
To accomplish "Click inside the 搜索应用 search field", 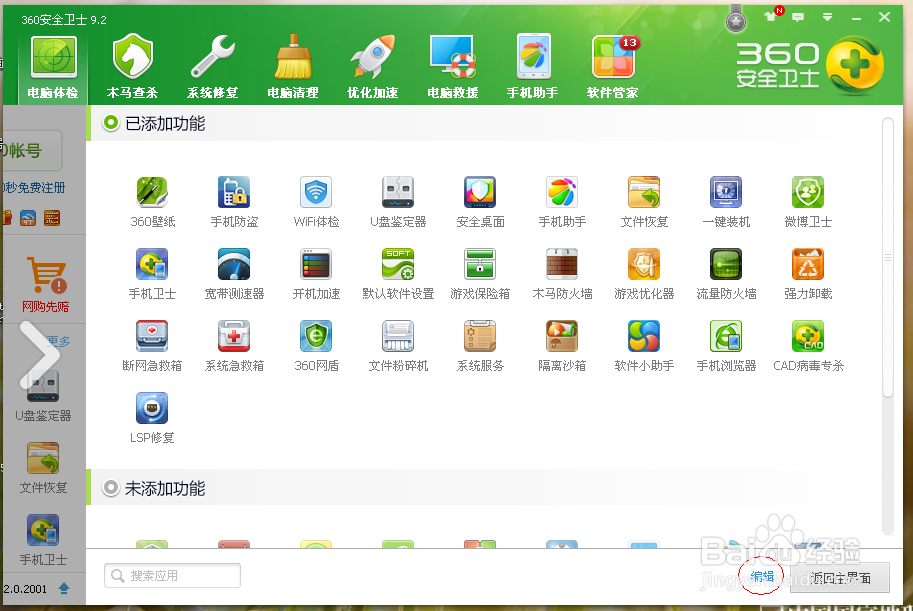I will pyautogui.click(x=170, y=575).
